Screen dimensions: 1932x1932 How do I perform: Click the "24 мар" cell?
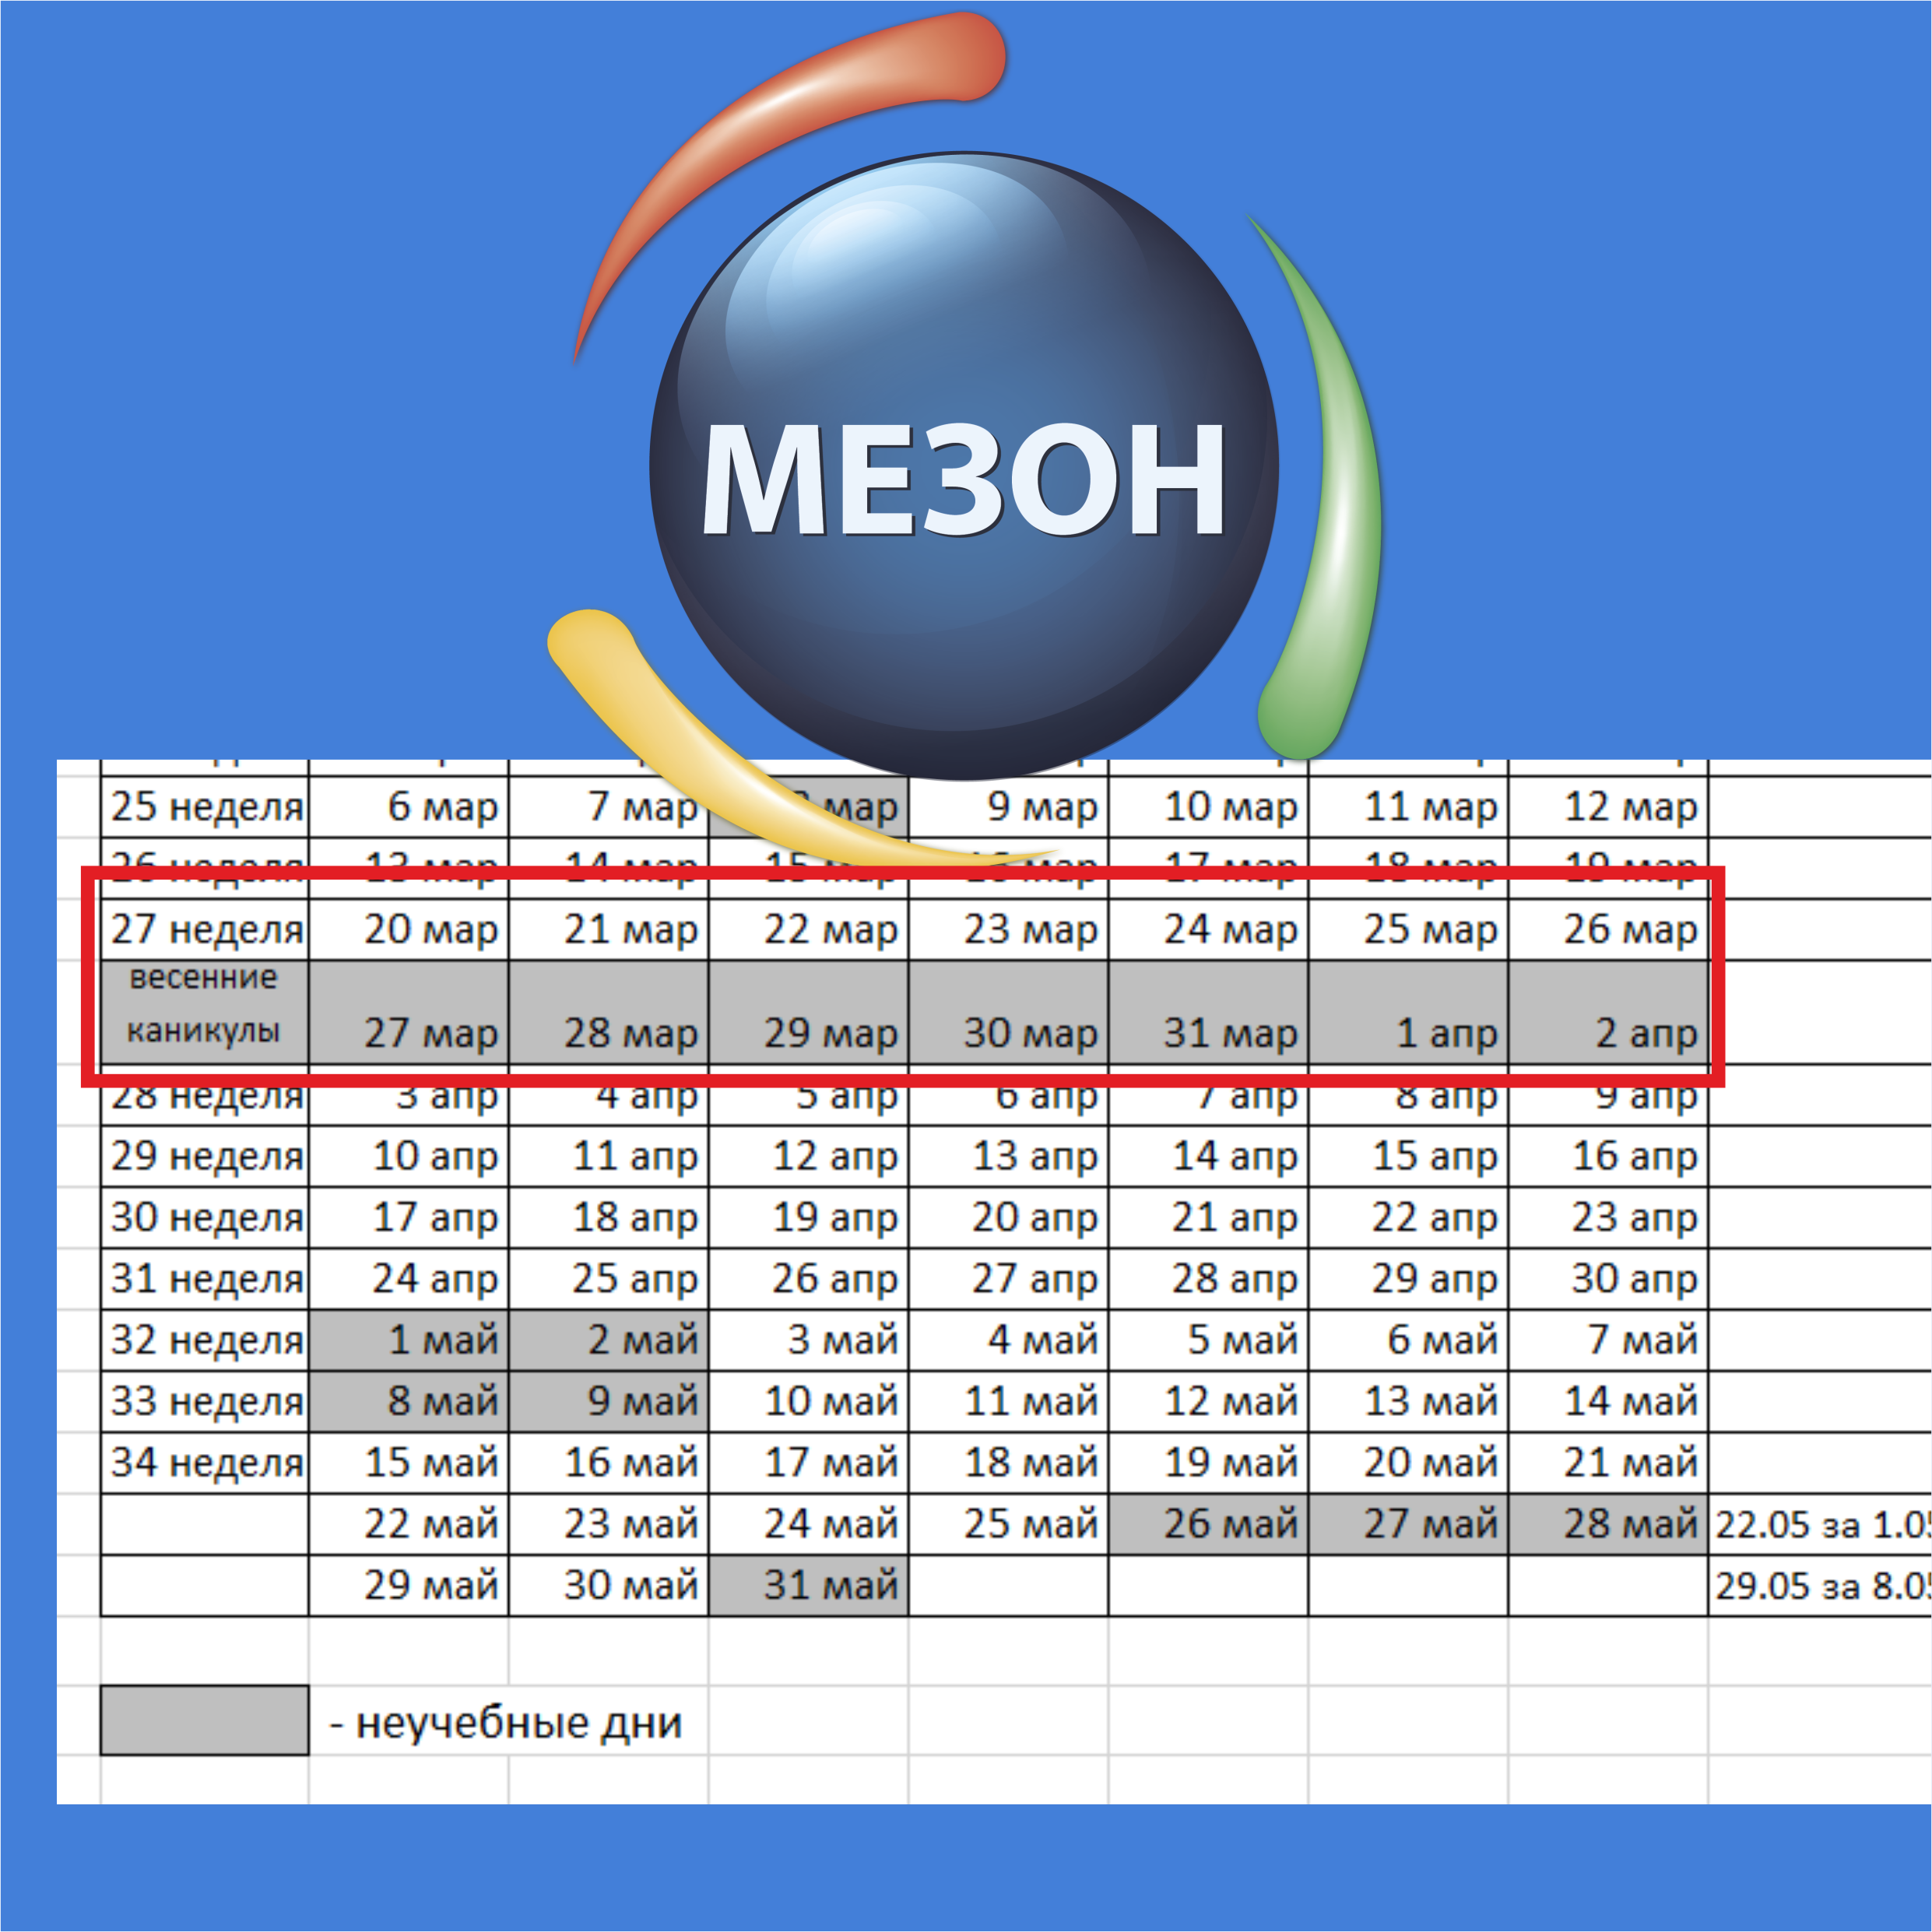click(x=1209, y=930)
